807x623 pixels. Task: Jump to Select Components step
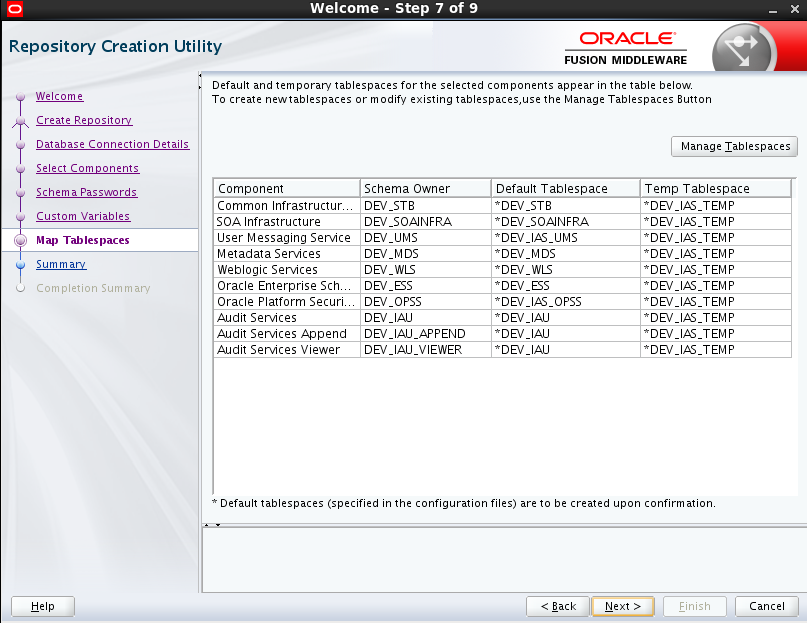coord(87,168)
